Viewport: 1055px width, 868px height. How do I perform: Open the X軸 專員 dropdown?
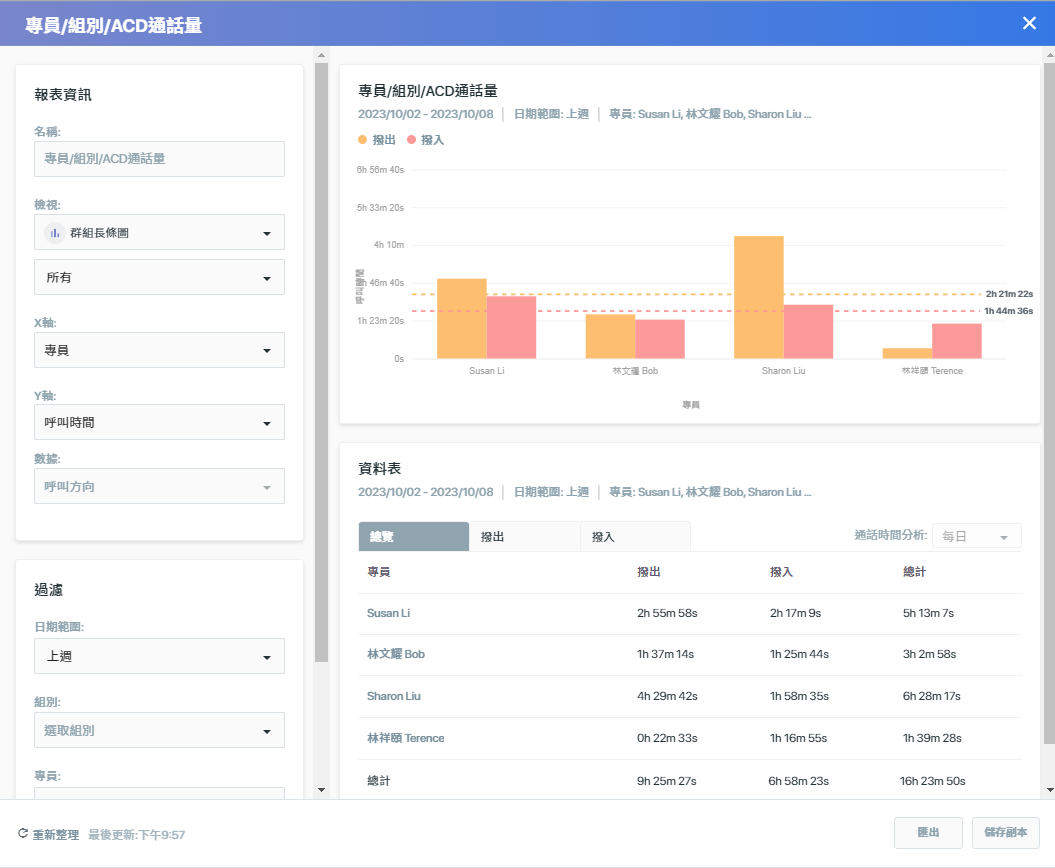click(159, 350)
